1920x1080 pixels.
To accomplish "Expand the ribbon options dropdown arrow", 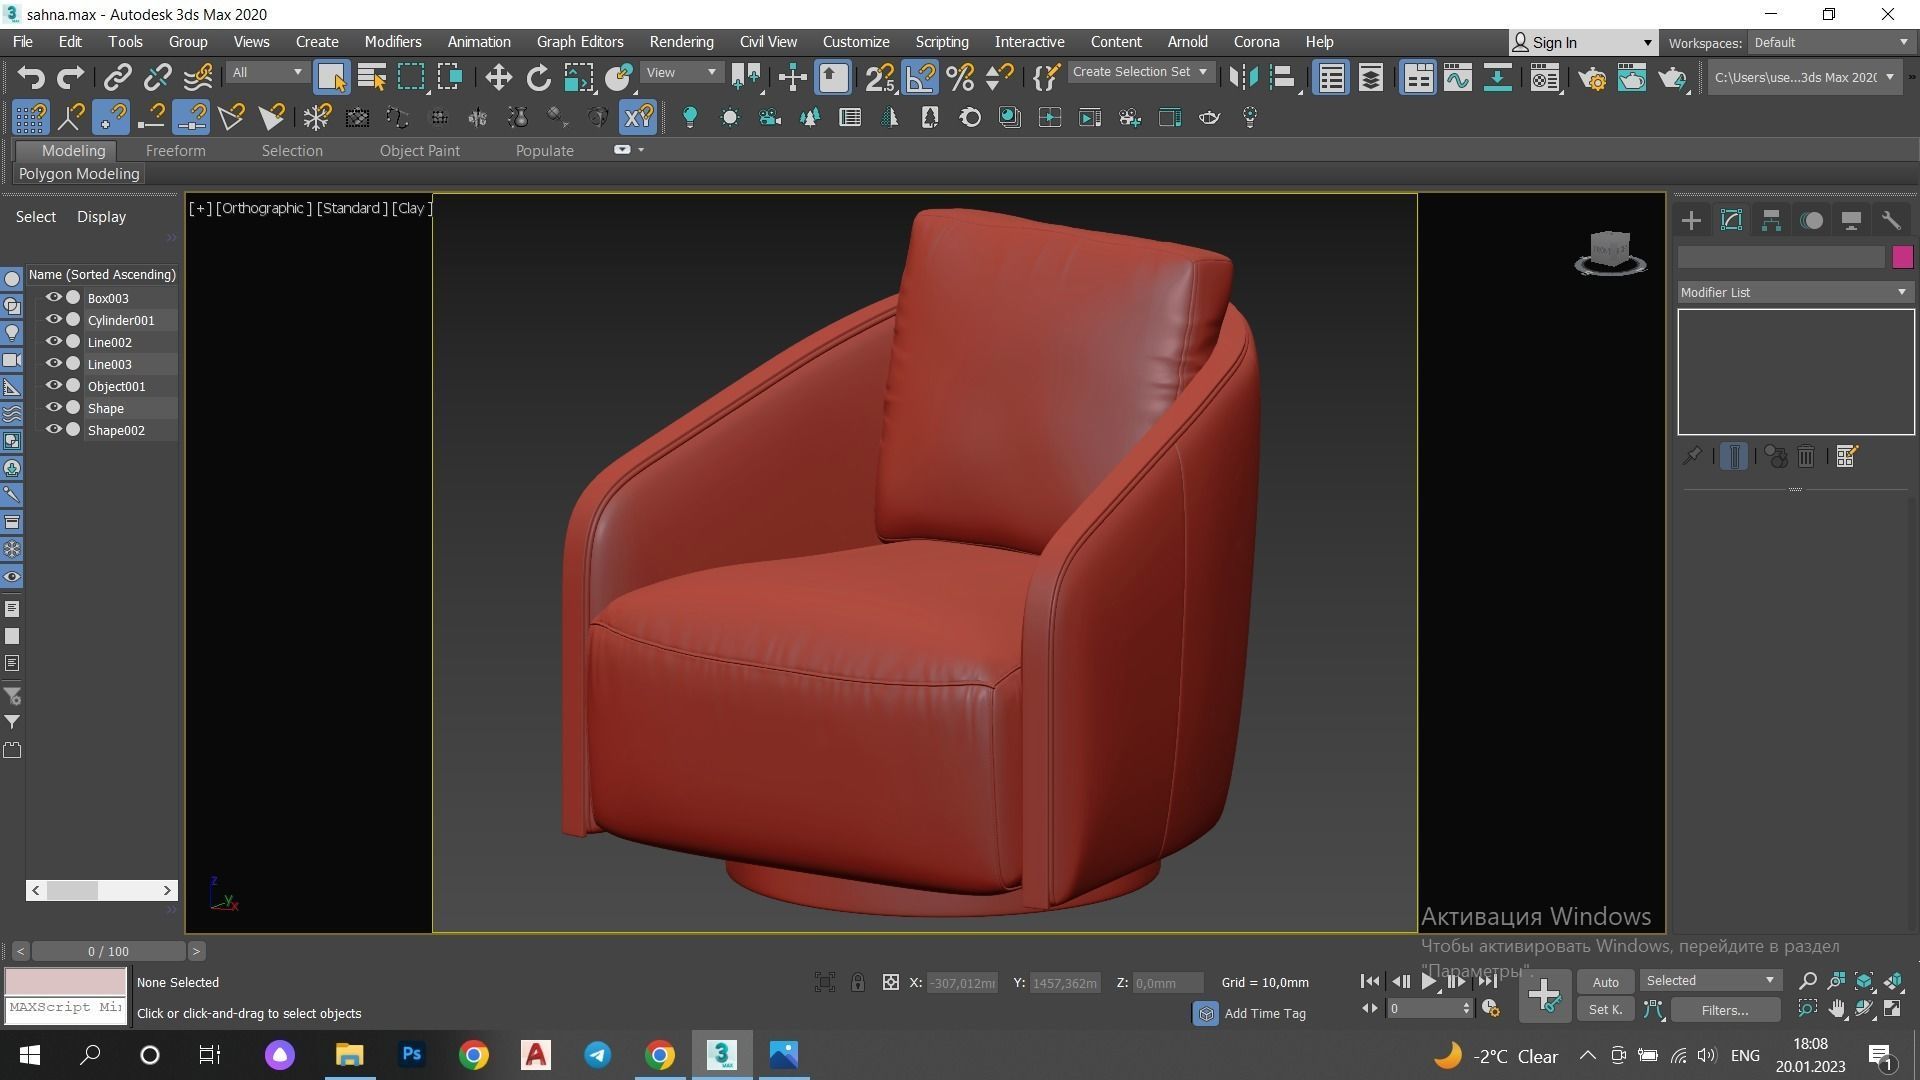I will tap(641, 150).
